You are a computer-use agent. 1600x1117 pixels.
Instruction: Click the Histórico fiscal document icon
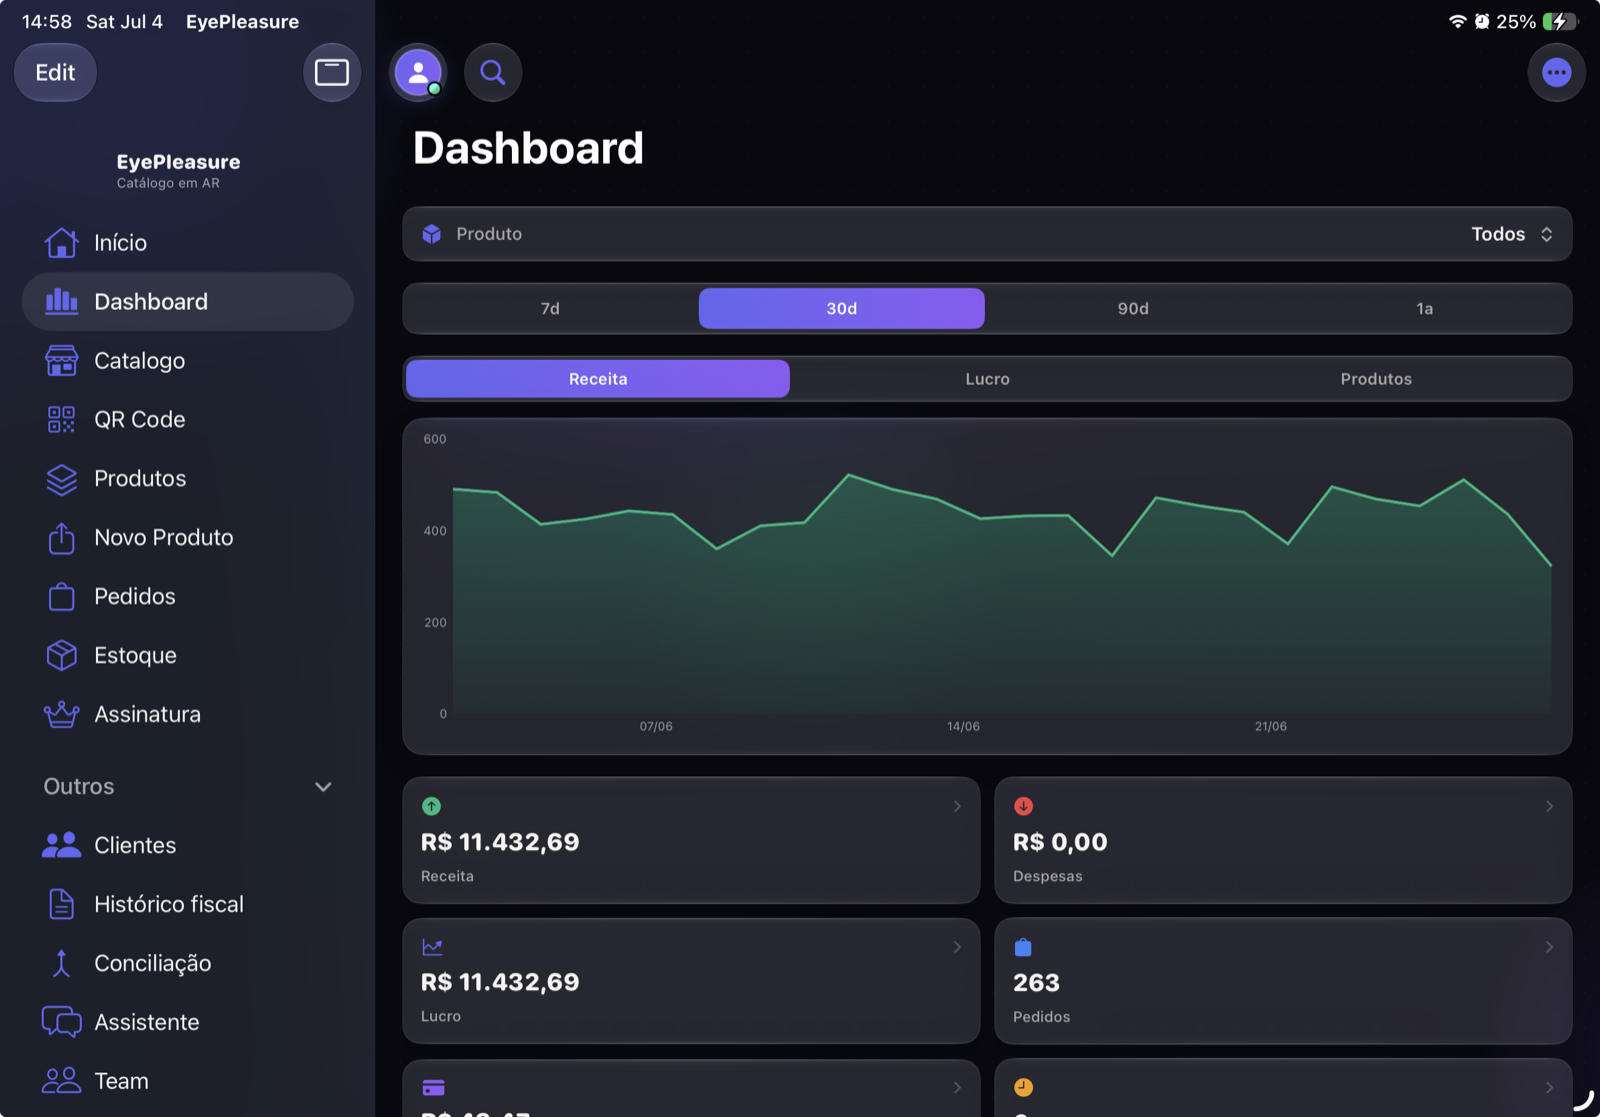61,904
